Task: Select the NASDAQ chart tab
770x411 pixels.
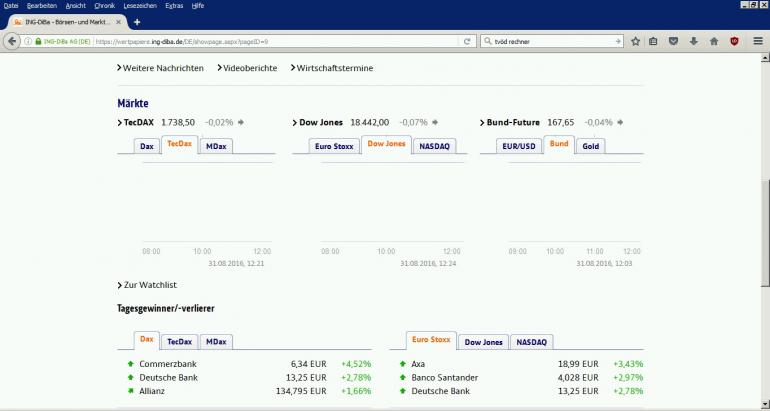Action: pyautogui.click(x=432, y=146)
